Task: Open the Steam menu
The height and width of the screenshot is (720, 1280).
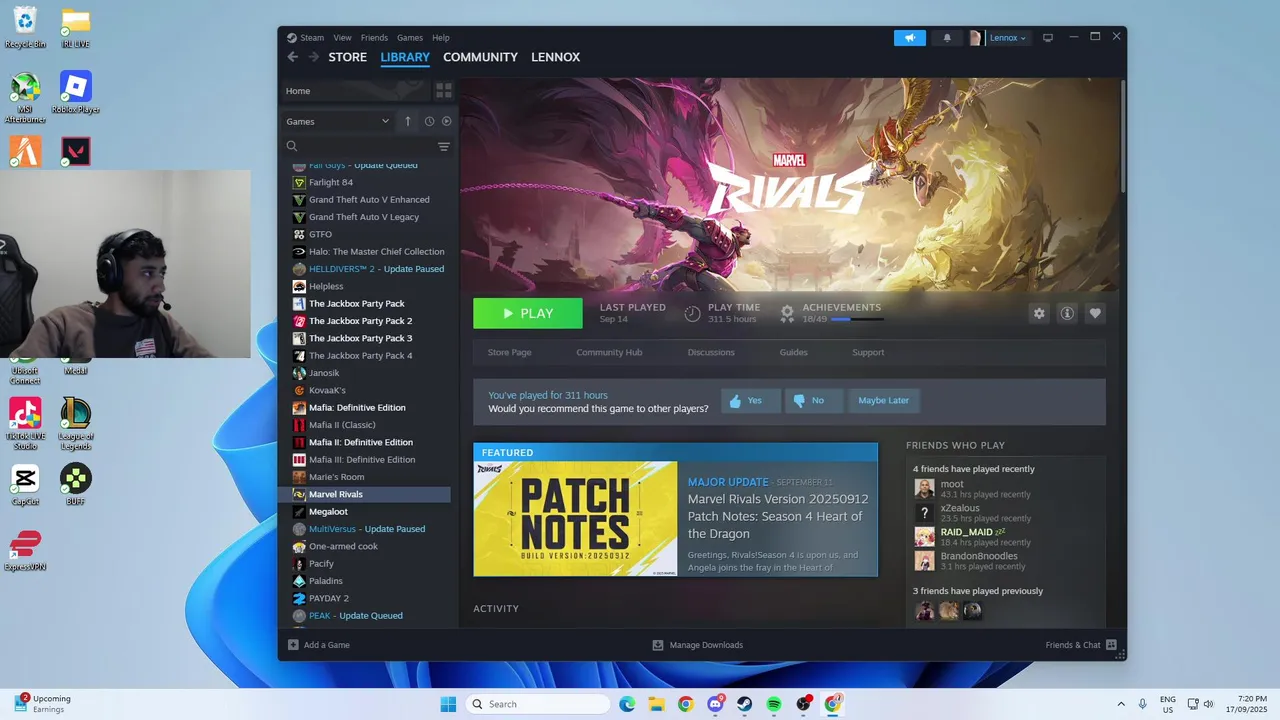Action: 312,38
